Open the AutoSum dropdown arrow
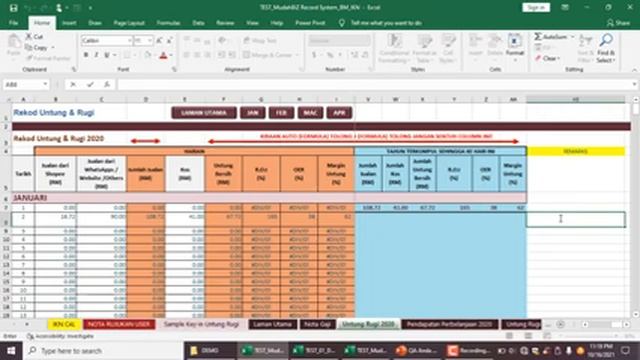640x360 pixels. (x=572, y=37)
